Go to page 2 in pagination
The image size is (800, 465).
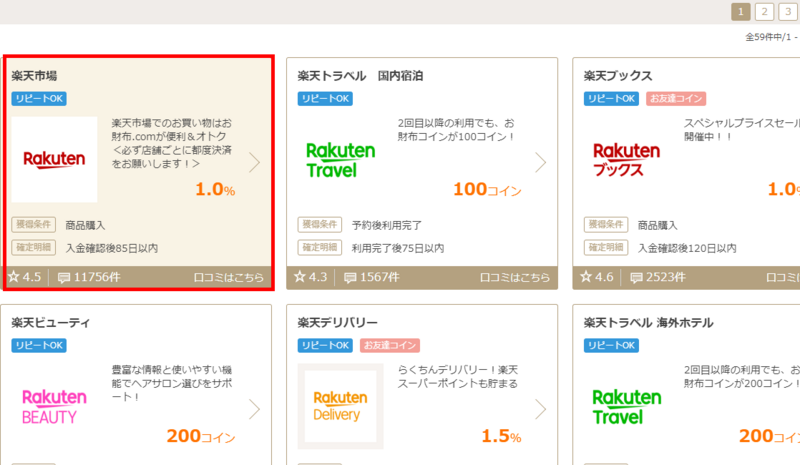click(x=764, y=12)
